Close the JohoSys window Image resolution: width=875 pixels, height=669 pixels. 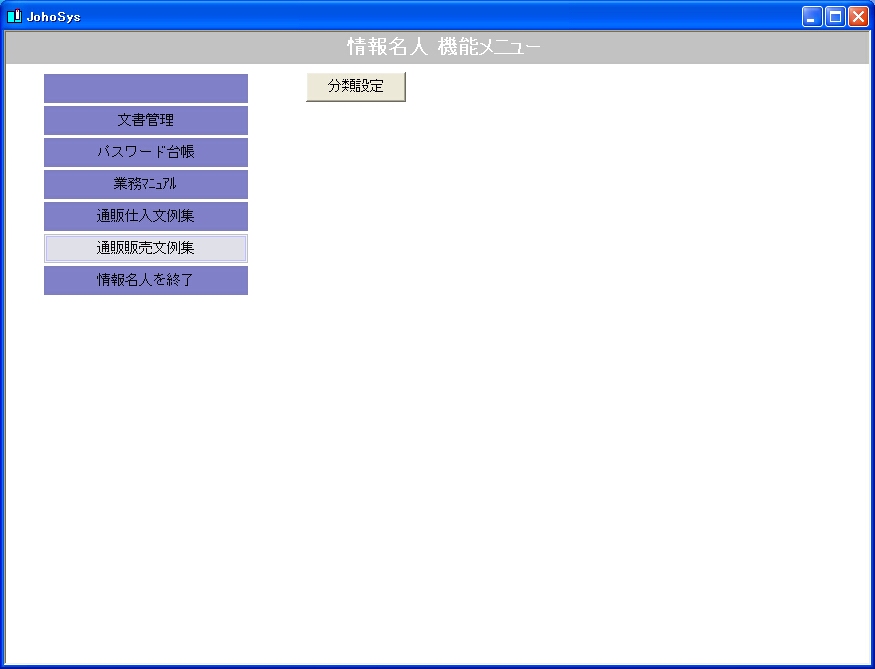(858, 17)
